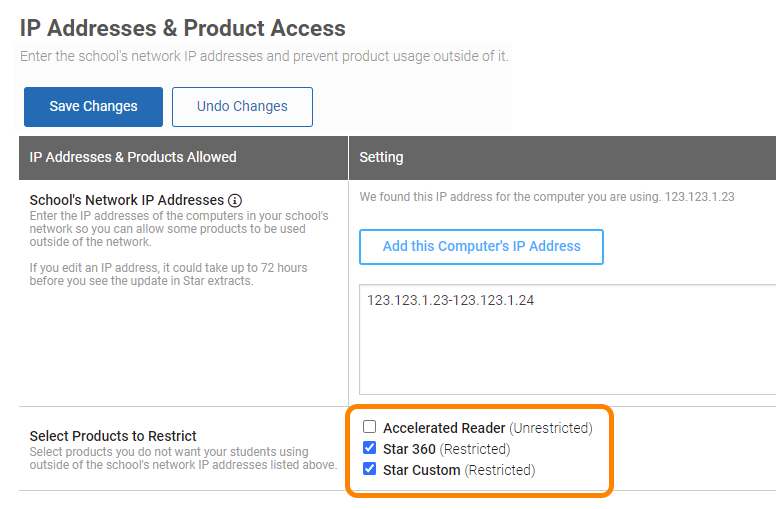Image resolution: width=776 pixels, height=509 pixels.
Task: Uncheck the Star Custom restricted checkbox
Action: pos(369,469)
